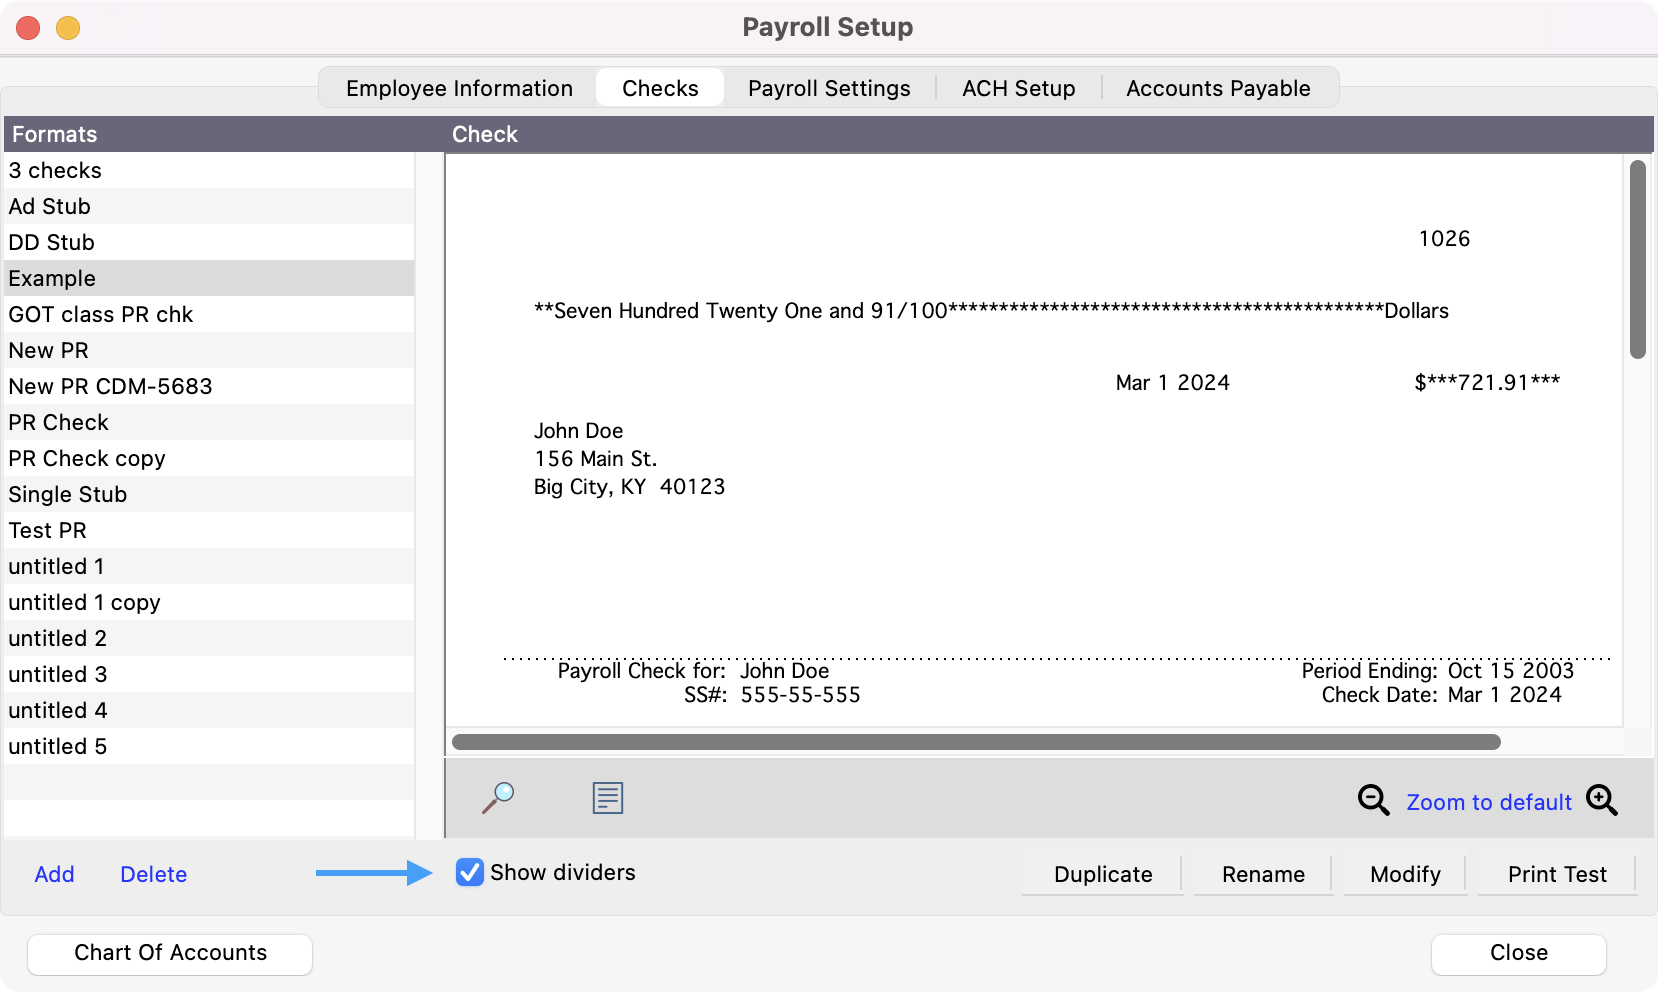Click the document lines icon
Screen dimensions: 1658x992
tap(607, 798)
